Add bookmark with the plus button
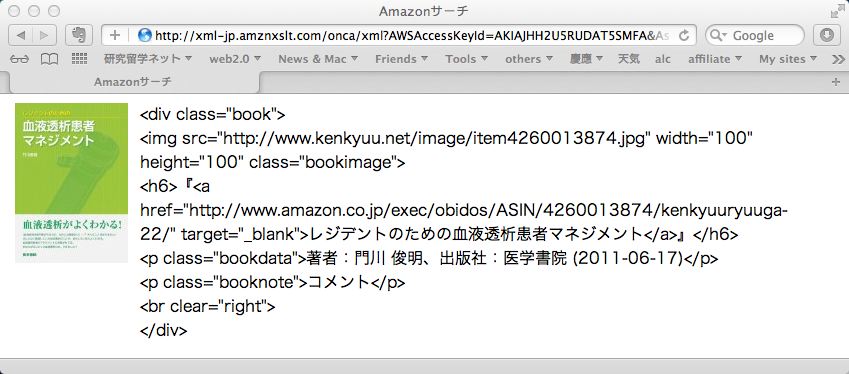Viewport: 849px width, 374px height. (x=115, y=36)
